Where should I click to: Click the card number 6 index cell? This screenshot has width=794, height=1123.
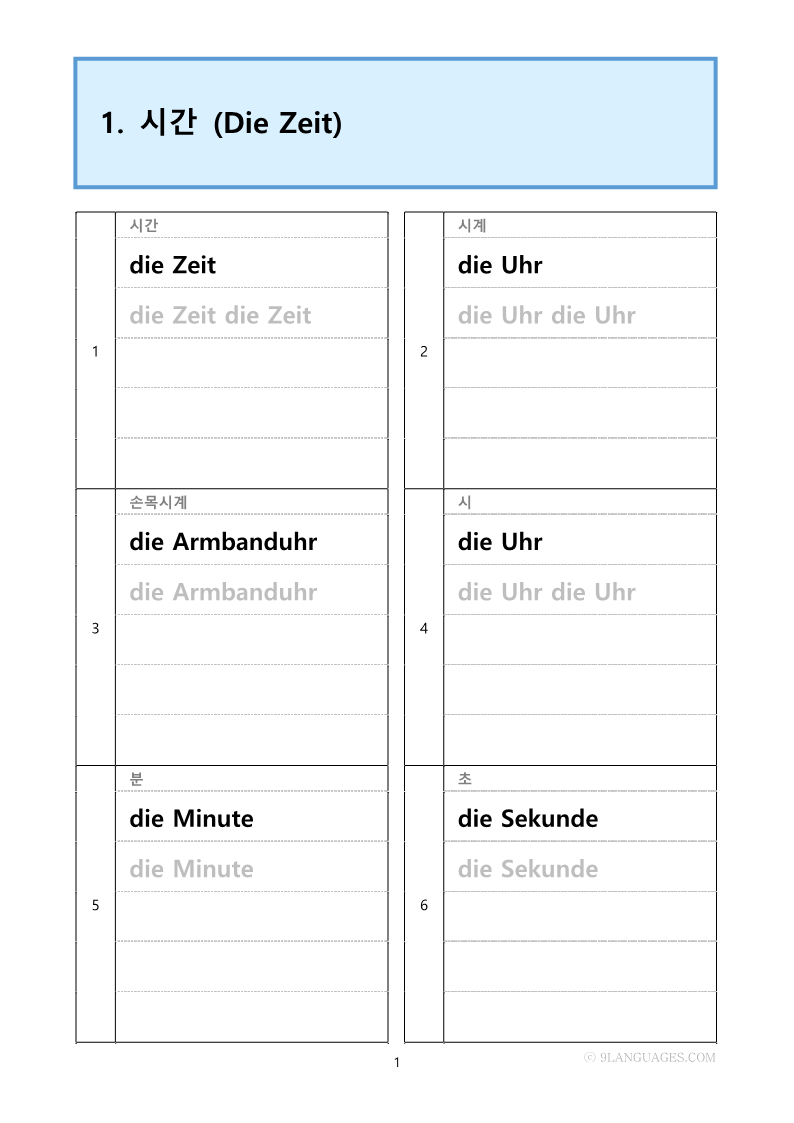coord(424,905)
